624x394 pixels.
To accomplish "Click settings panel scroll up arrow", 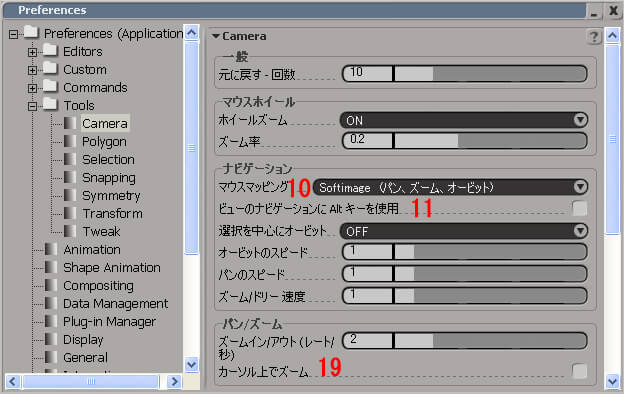I will pyautogui.click(x=612, y=36).
